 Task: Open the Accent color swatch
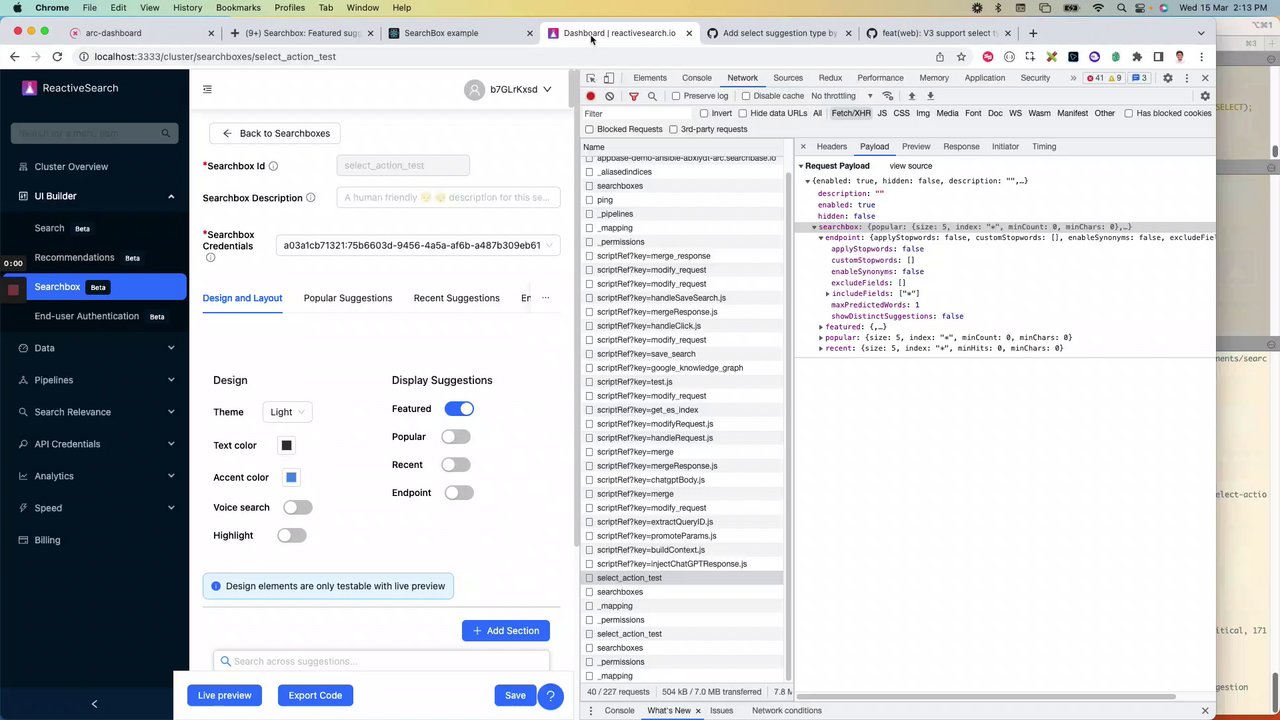coord(291,477)
